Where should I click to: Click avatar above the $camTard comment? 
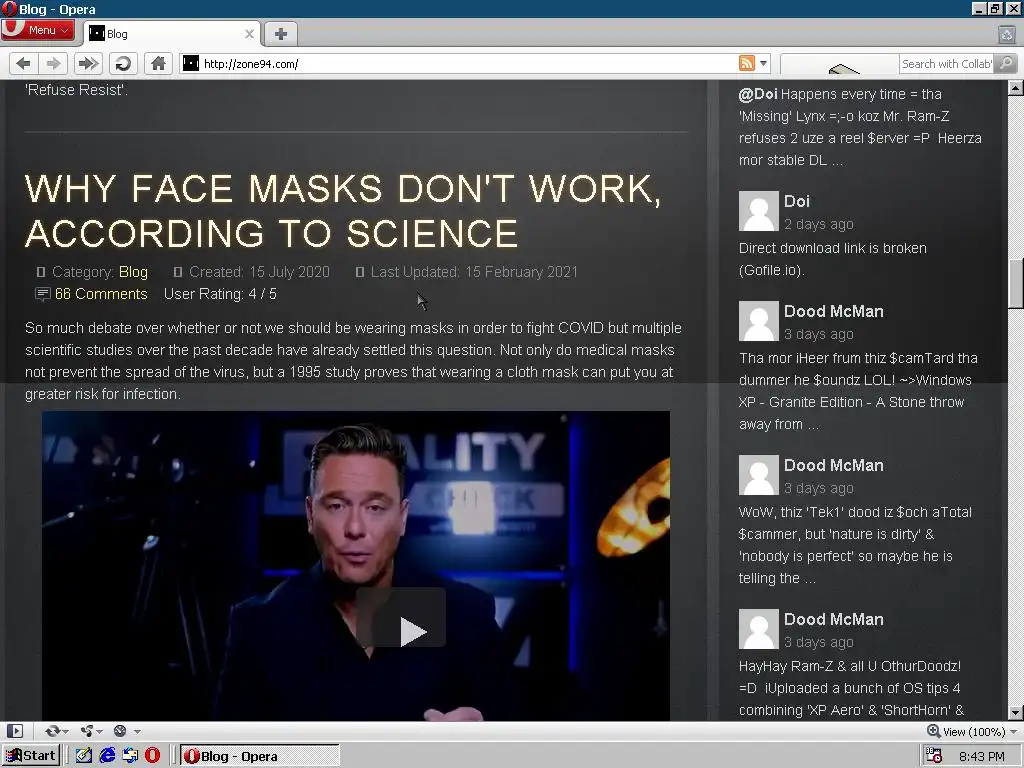tap(758, 321)
